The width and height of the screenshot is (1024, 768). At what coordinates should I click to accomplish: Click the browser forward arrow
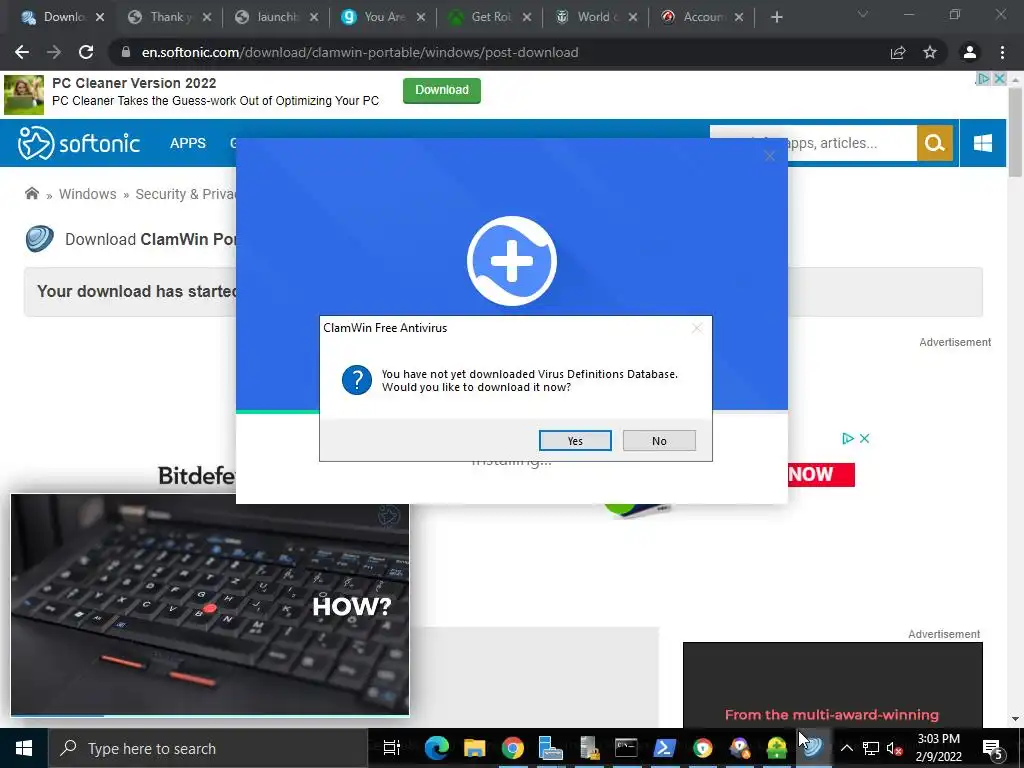point(54,52)
